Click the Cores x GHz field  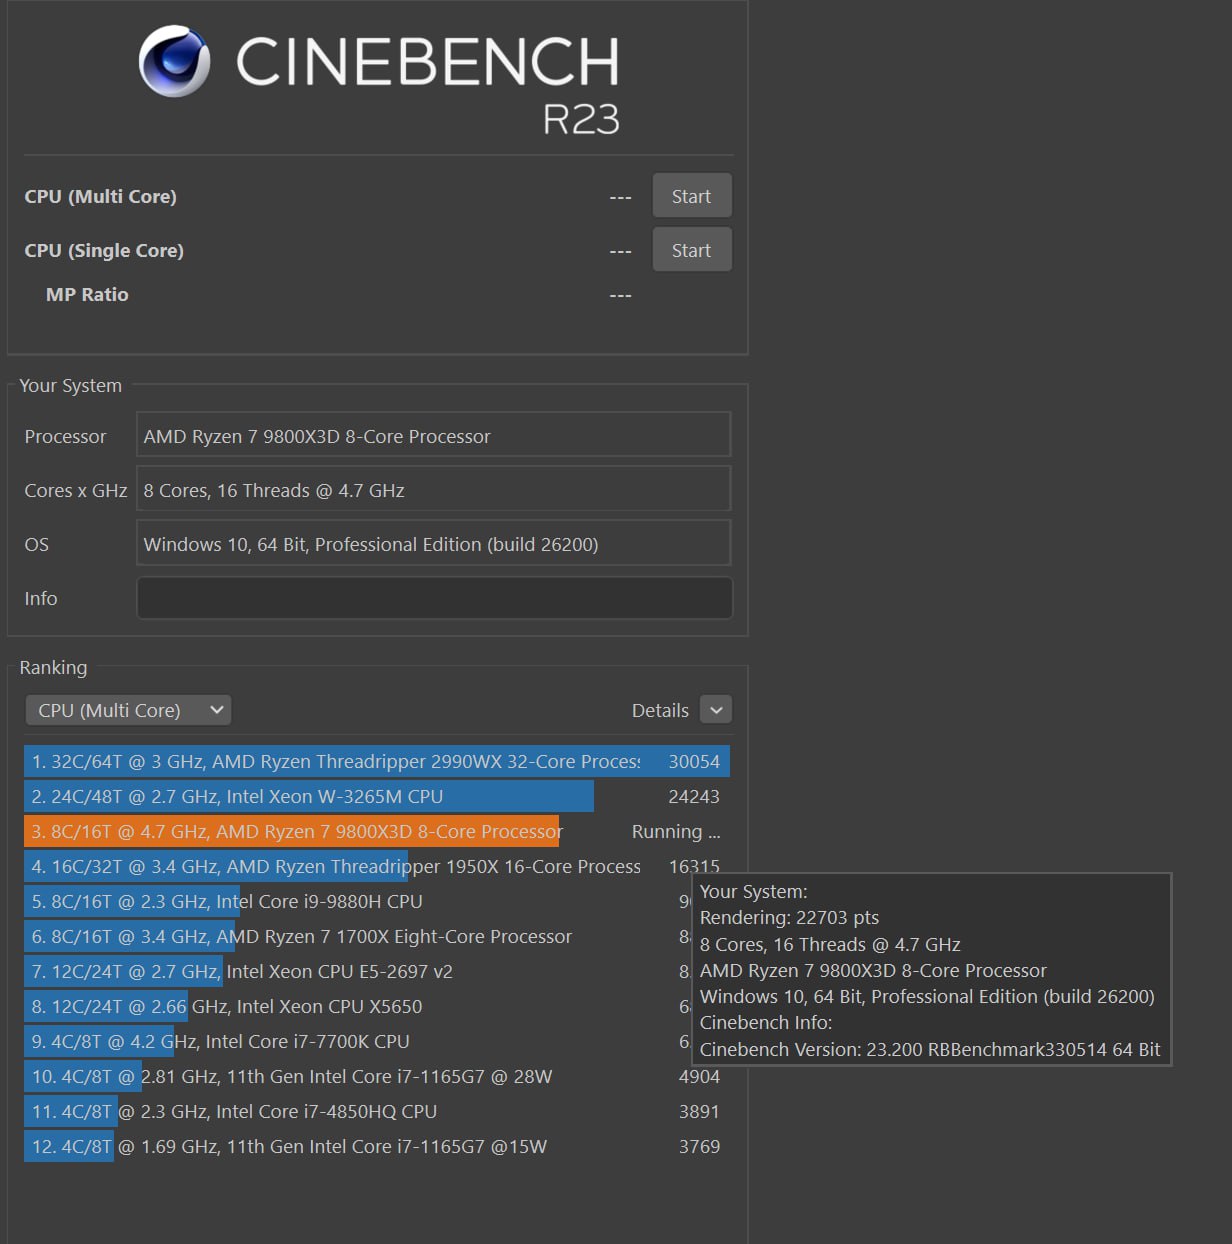click(433, 490)
